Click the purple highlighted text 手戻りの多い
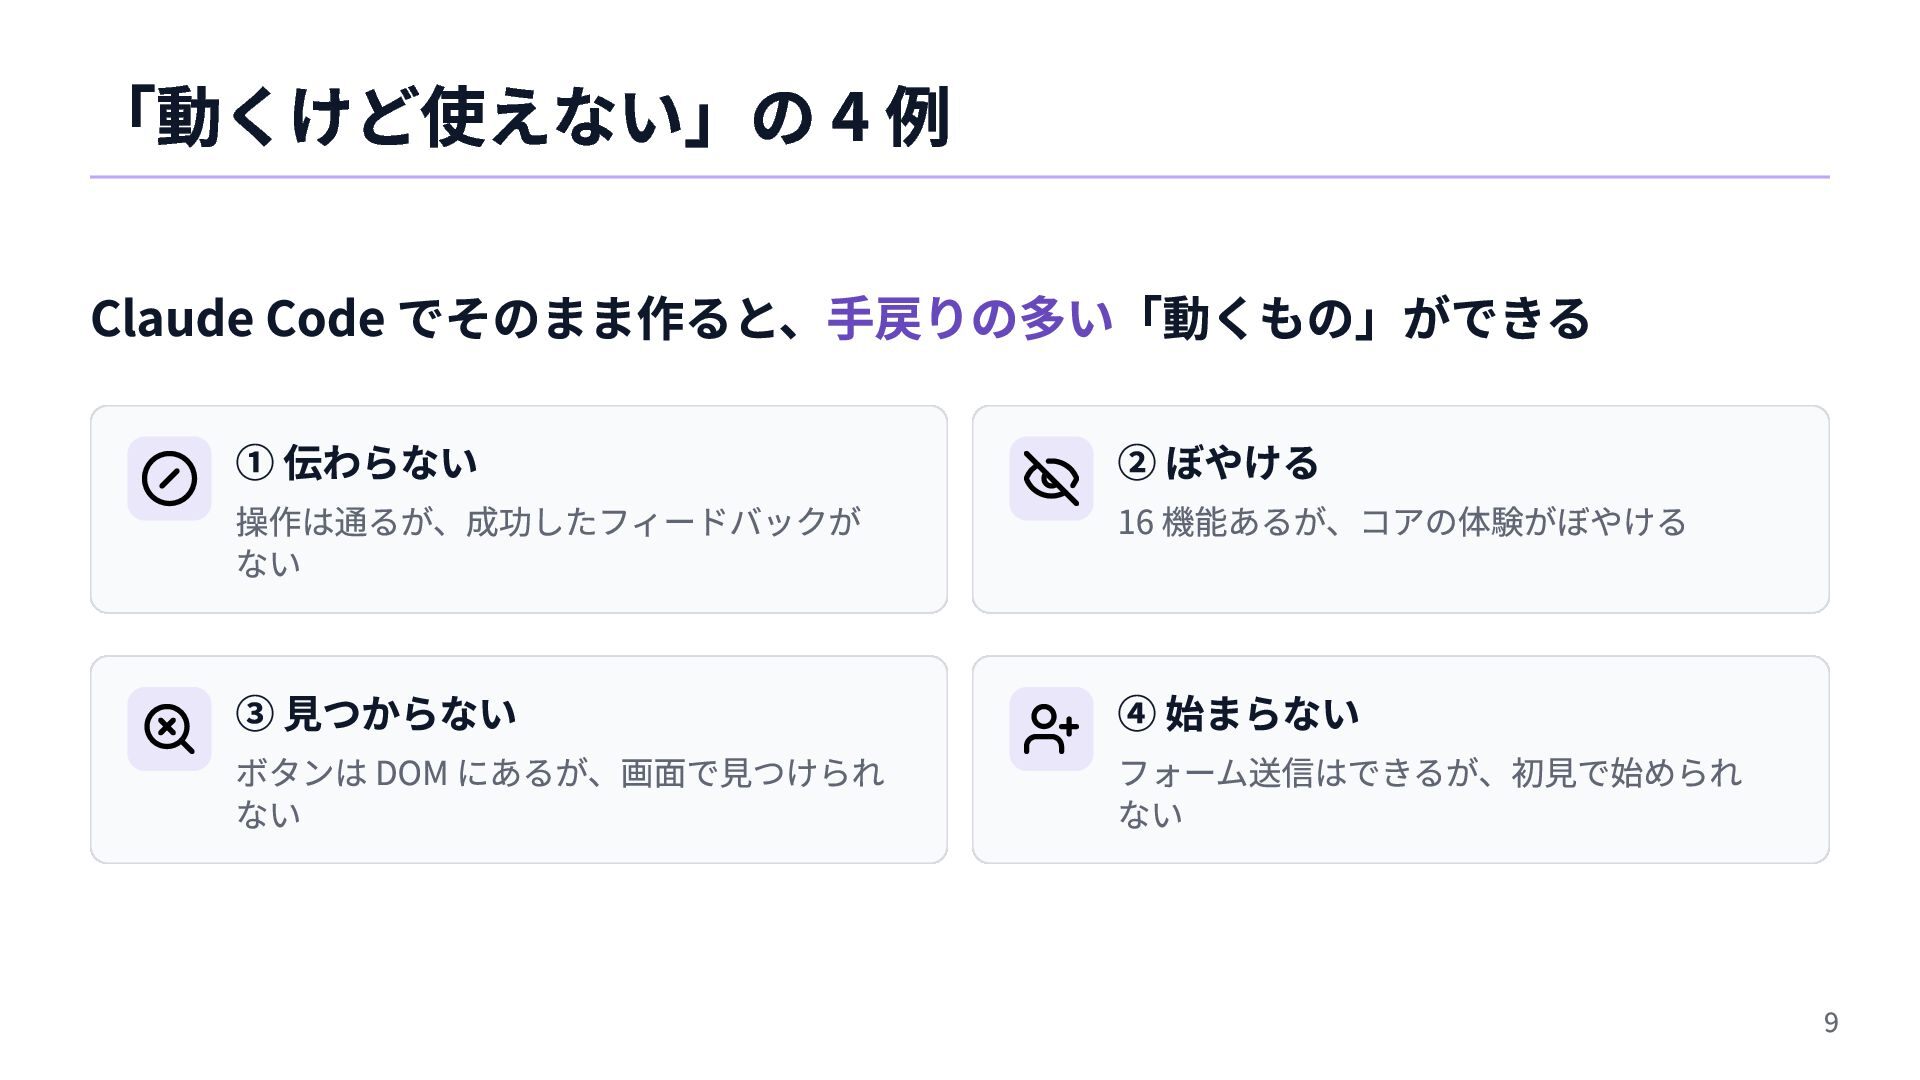 pos(970,318)
